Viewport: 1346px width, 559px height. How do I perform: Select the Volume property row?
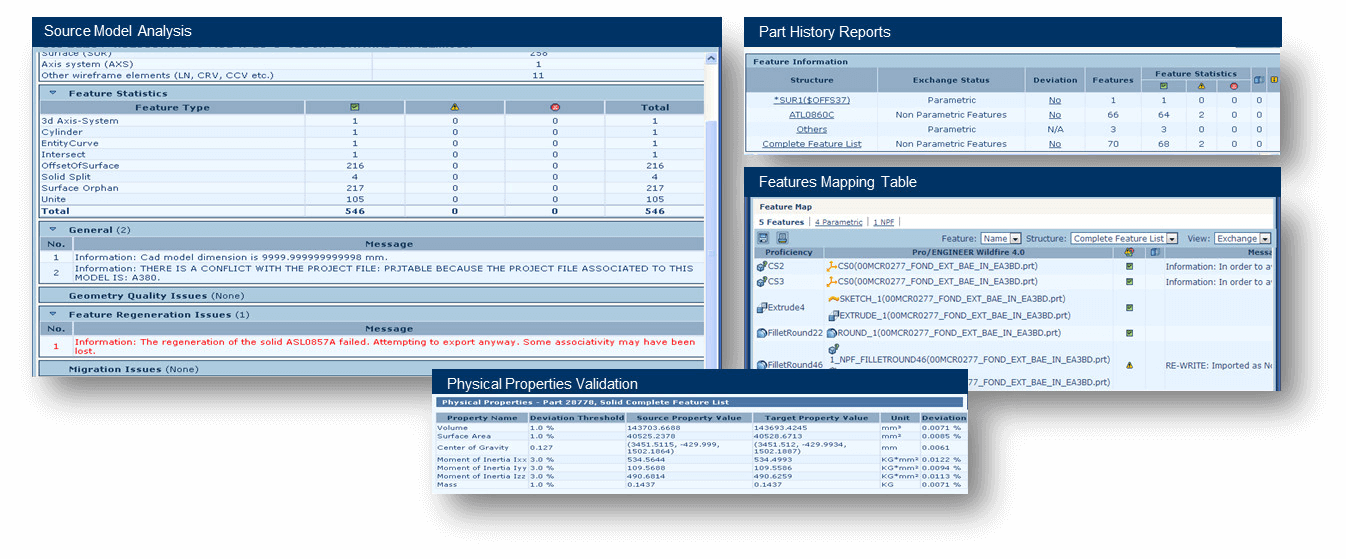pyautogui.click(x=700, y=427)
